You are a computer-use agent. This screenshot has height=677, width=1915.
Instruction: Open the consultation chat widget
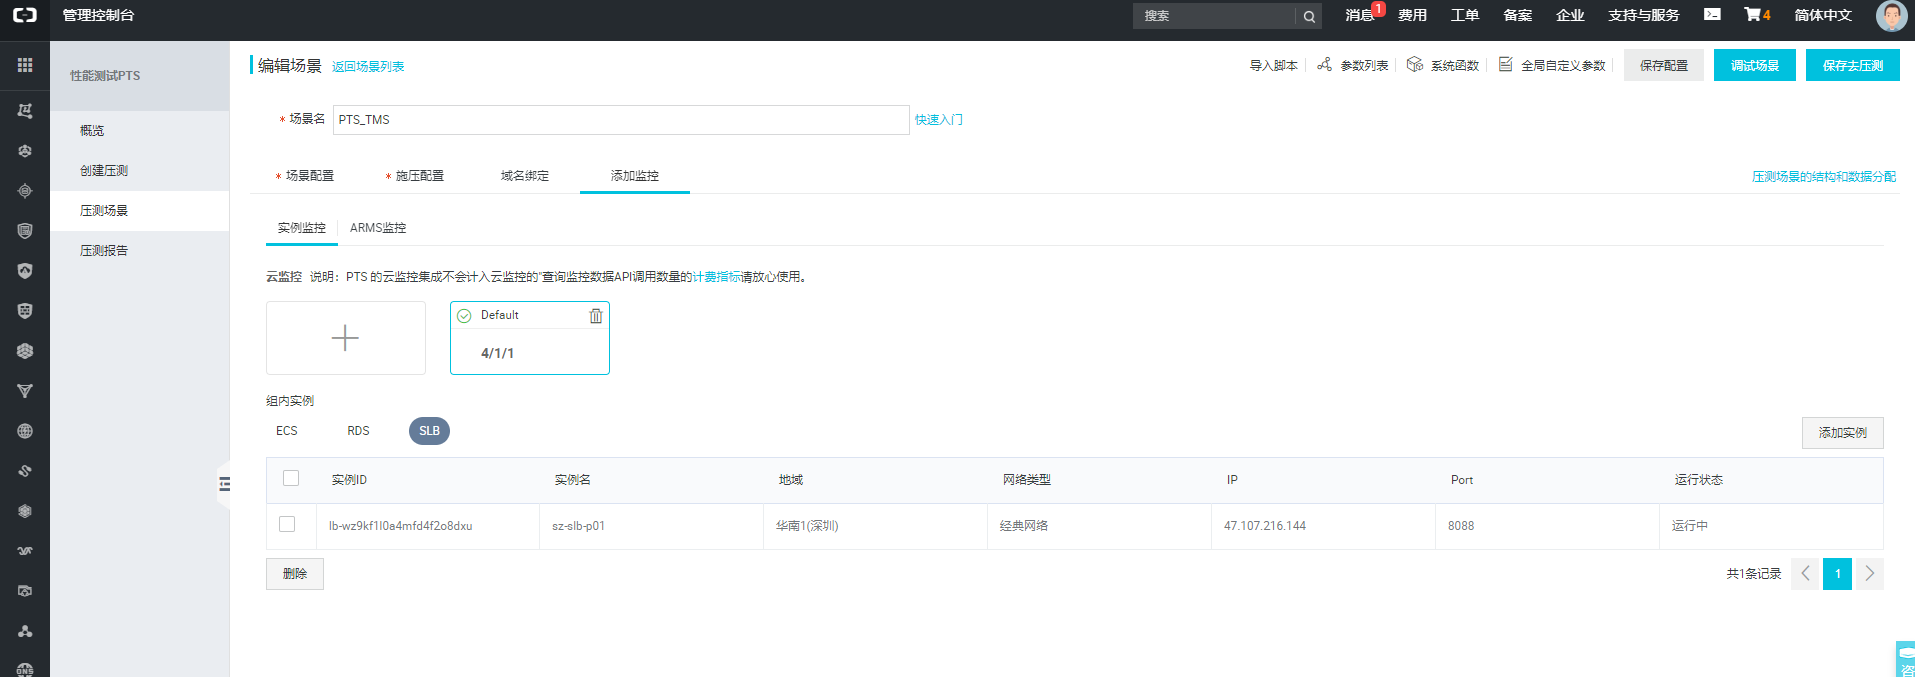pyautogui.click(x=1905, y=659)
